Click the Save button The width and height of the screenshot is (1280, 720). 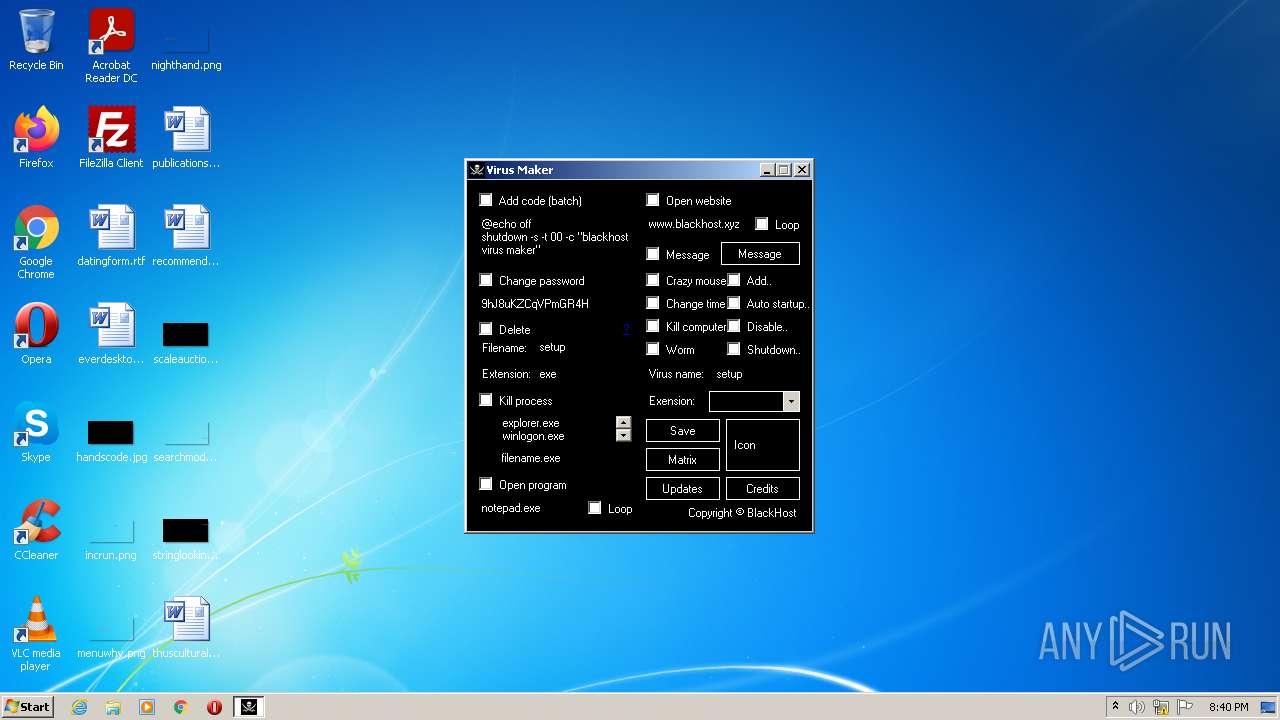coord(683,431)
